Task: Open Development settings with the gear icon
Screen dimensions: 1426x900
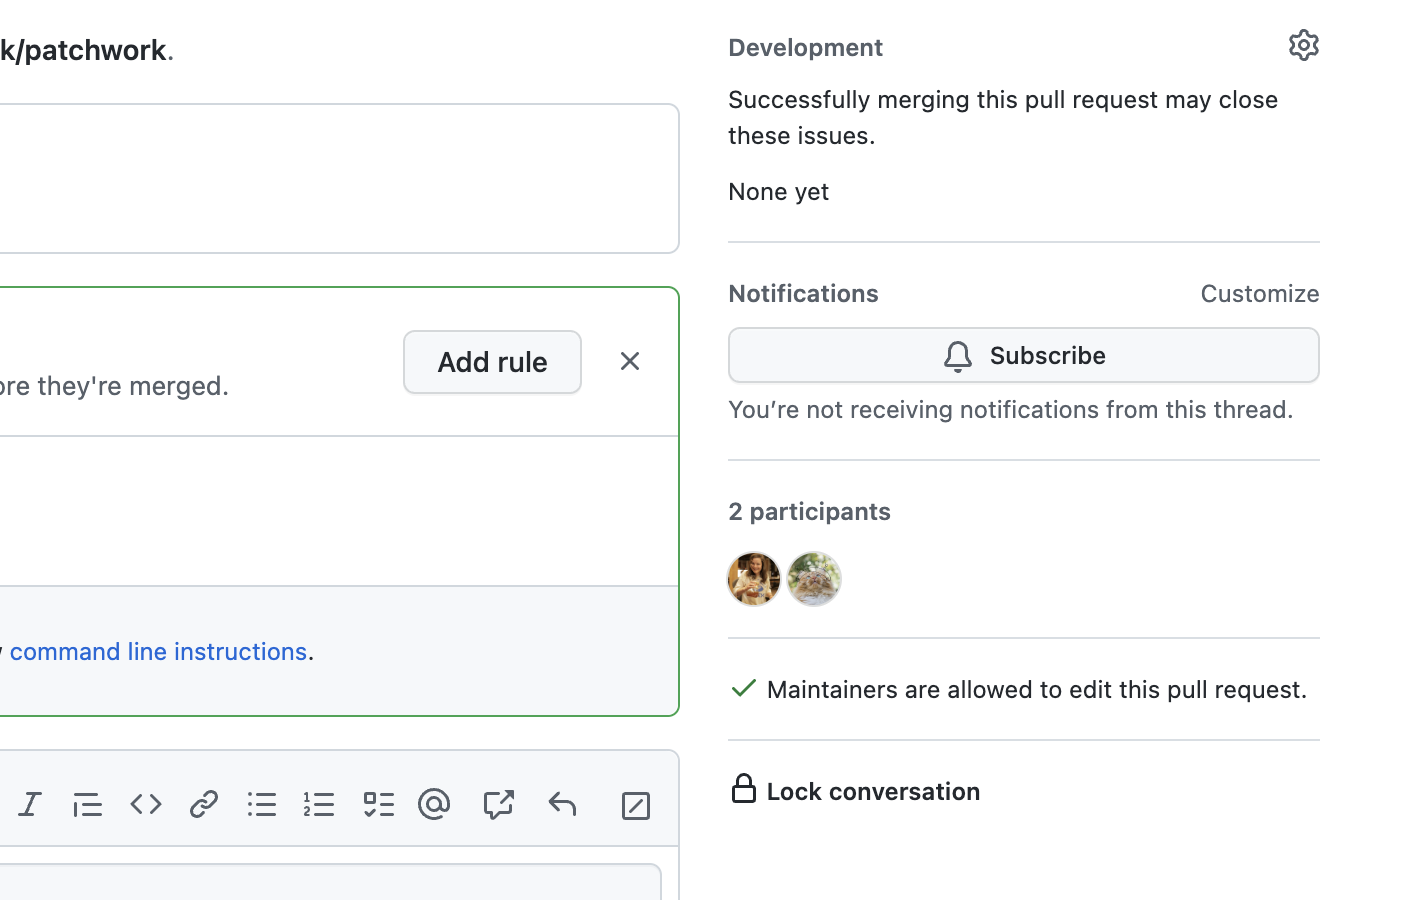Action: pyautogui.click(x=1303, y=45)
